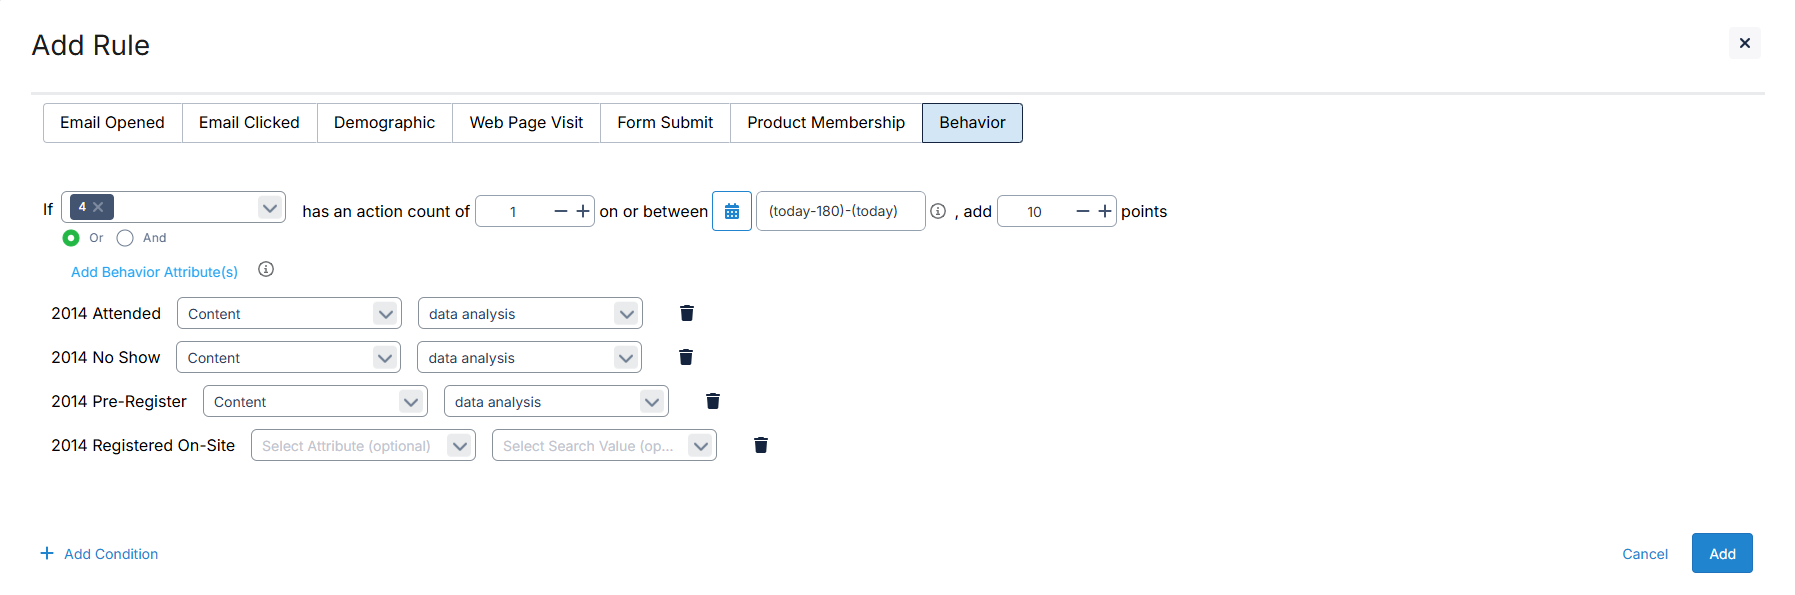Select the Or radio button
Image resolution: width=1795 pixels, height=595 pixels.
pos(71,238)
